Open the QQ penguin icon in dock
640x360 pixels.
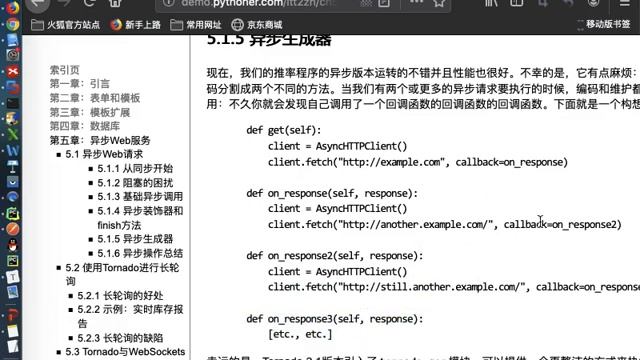click(x=13, y=245)
